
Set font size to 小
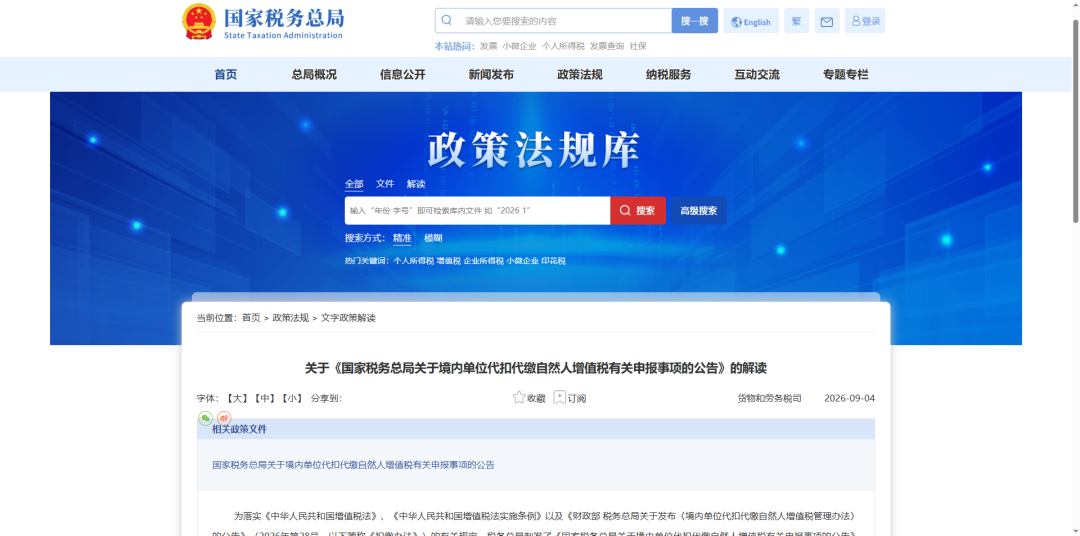pyautogui.click(x=292, y=398)
